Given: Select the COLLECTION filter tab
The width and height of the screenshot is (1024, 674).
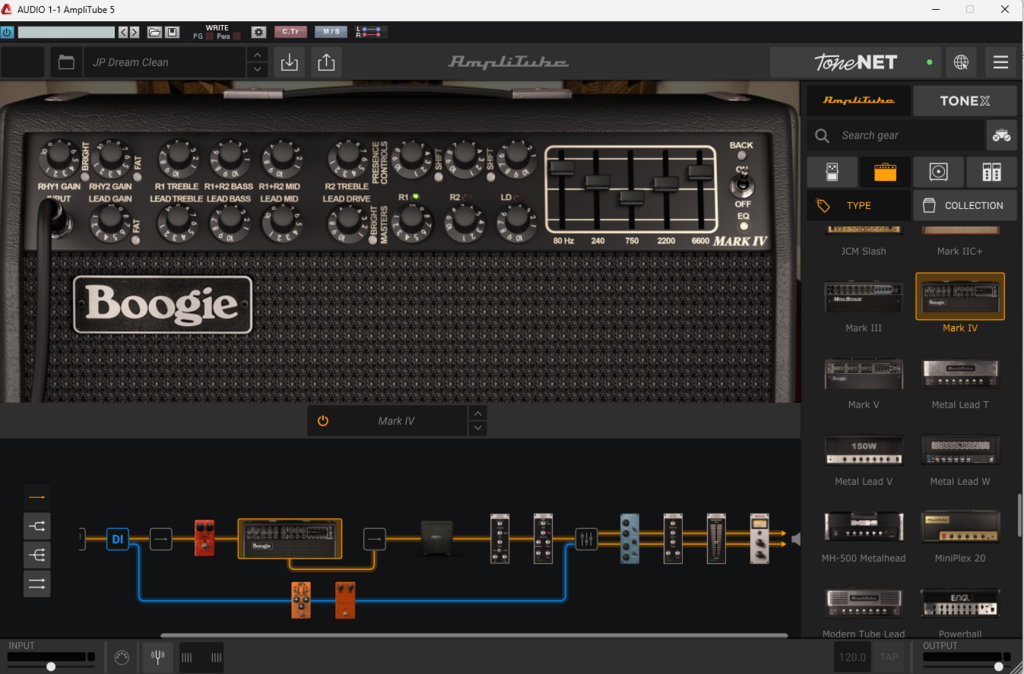Looking at the screenshot, I should click(x=965, y=205).
